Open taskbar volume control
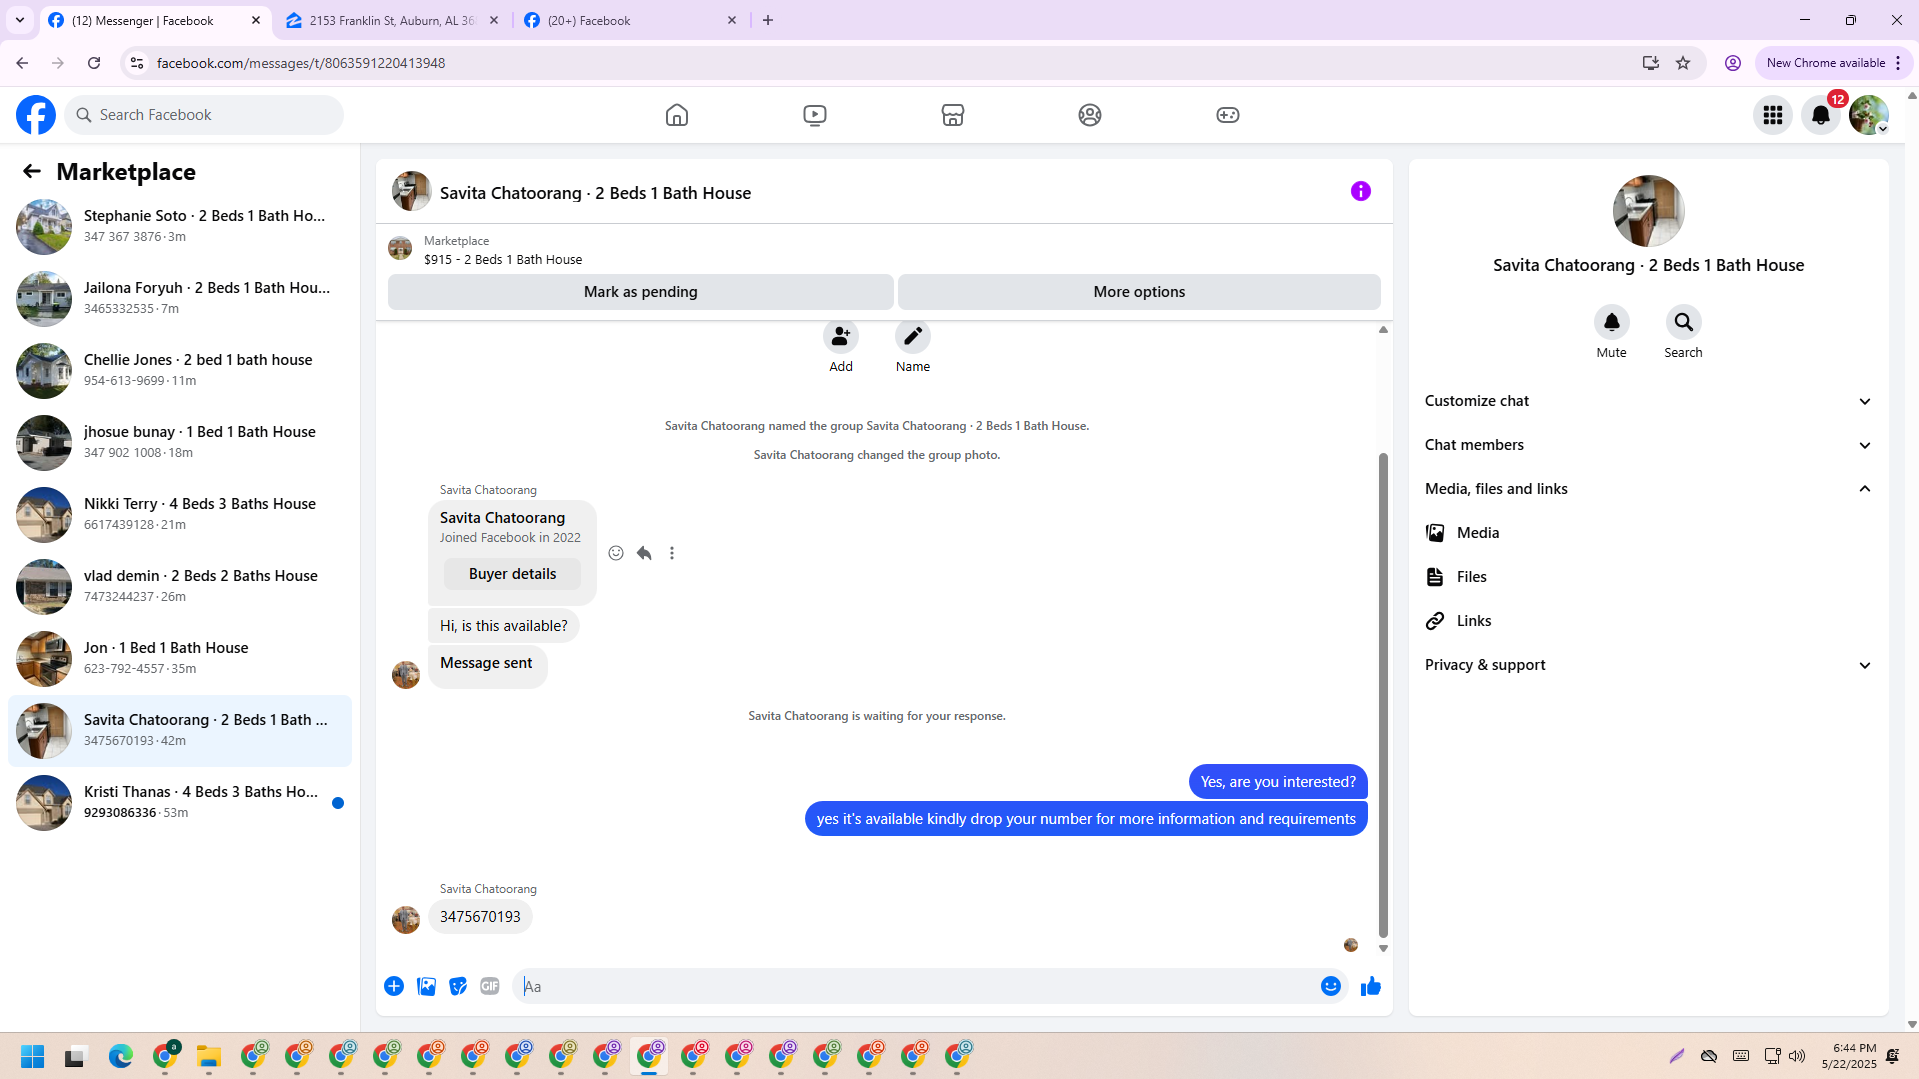The height and width of the screenshot is (1079, 1919). [1797, 1056]
